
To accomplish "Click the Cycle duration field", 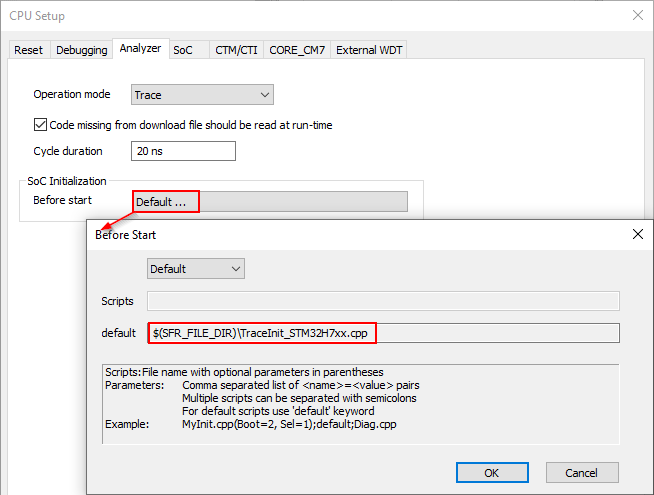I will pos(183,151).
